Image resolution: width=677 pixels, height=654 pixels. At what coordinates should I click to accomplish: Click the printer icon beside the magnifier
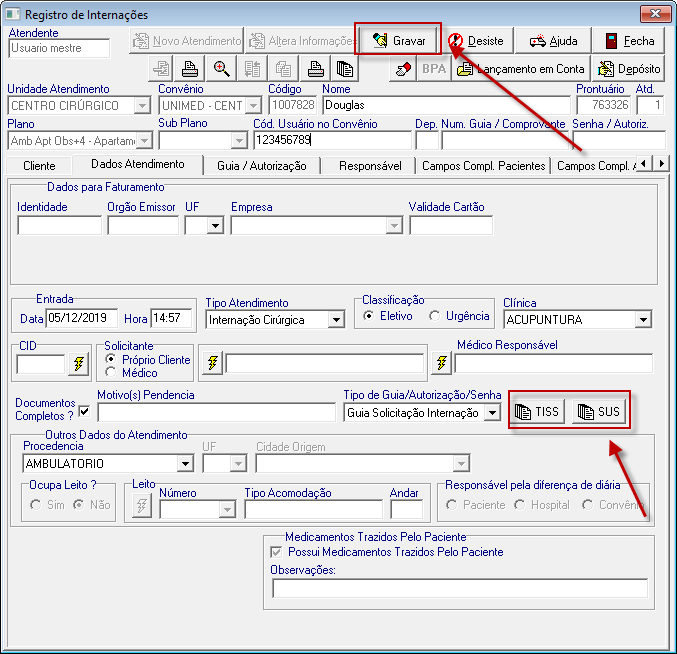click(x=189, y=69)
